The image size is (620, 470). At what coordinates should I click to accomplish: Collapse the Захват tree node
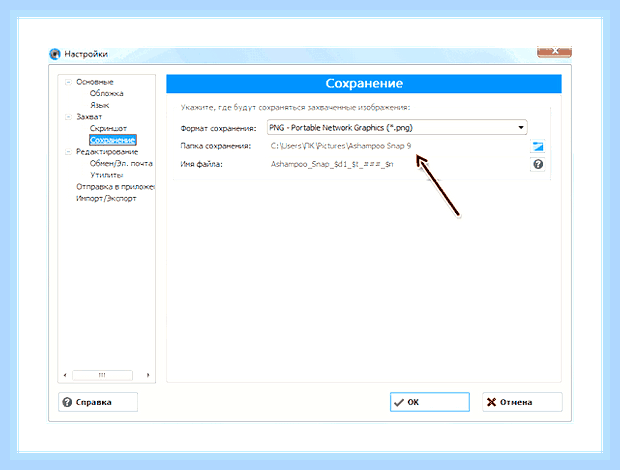coord(68,117)
